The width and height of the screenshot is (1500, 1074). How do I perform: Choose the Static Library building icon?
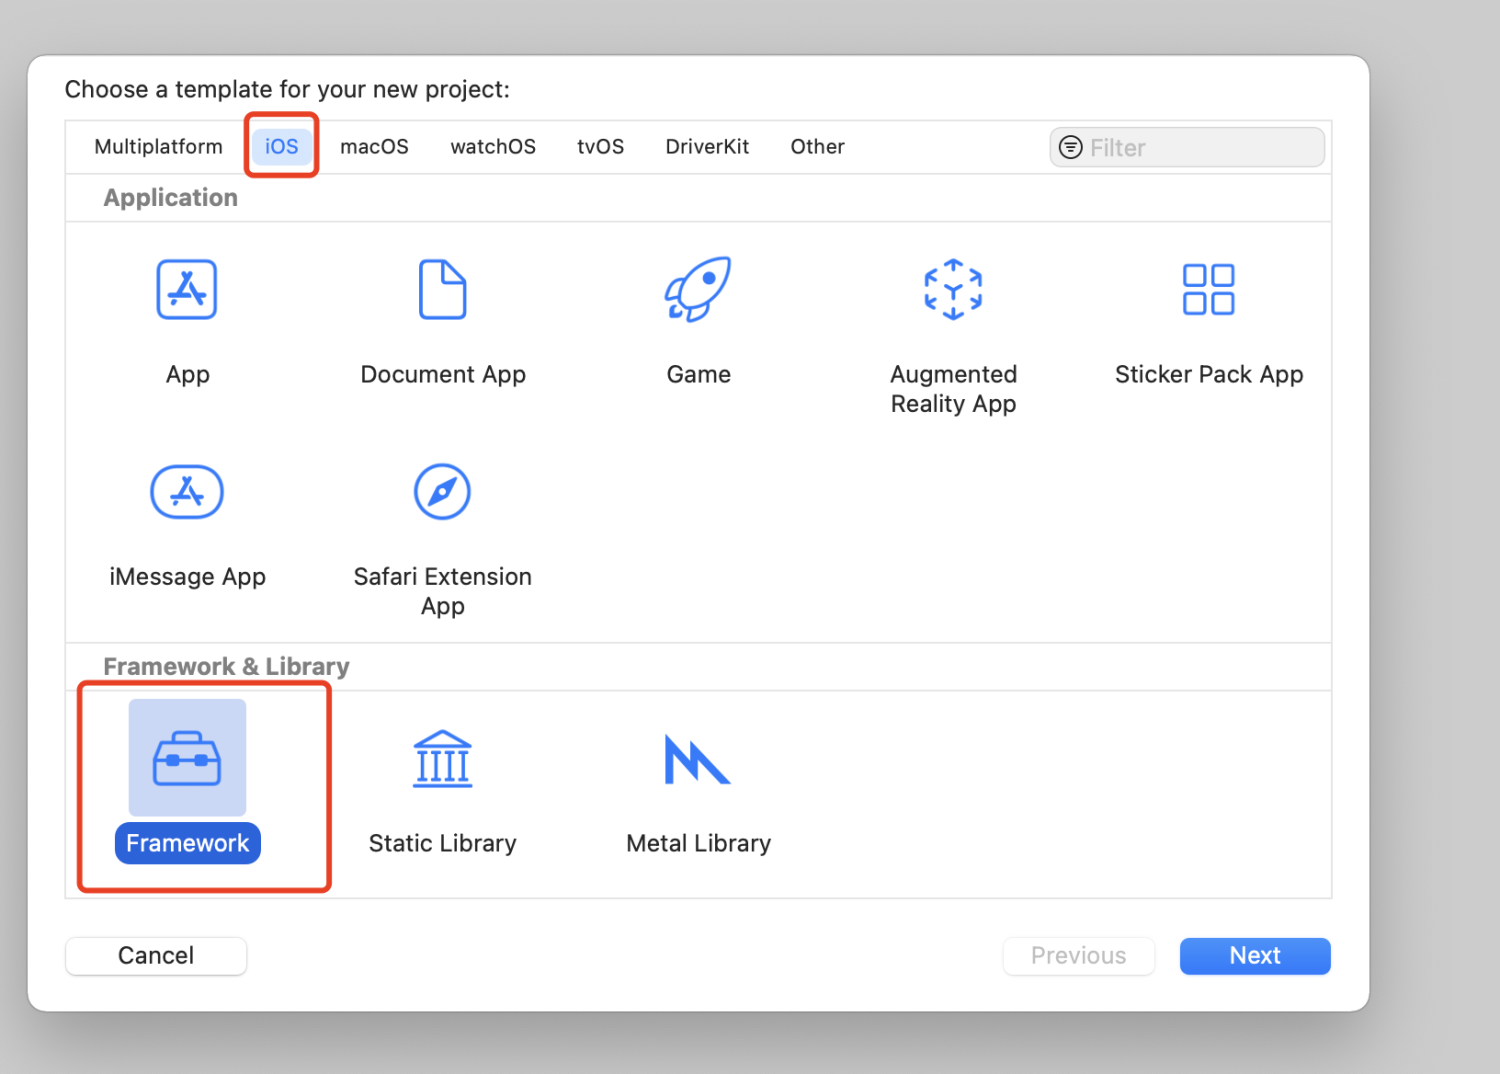(x=442, y=759)
